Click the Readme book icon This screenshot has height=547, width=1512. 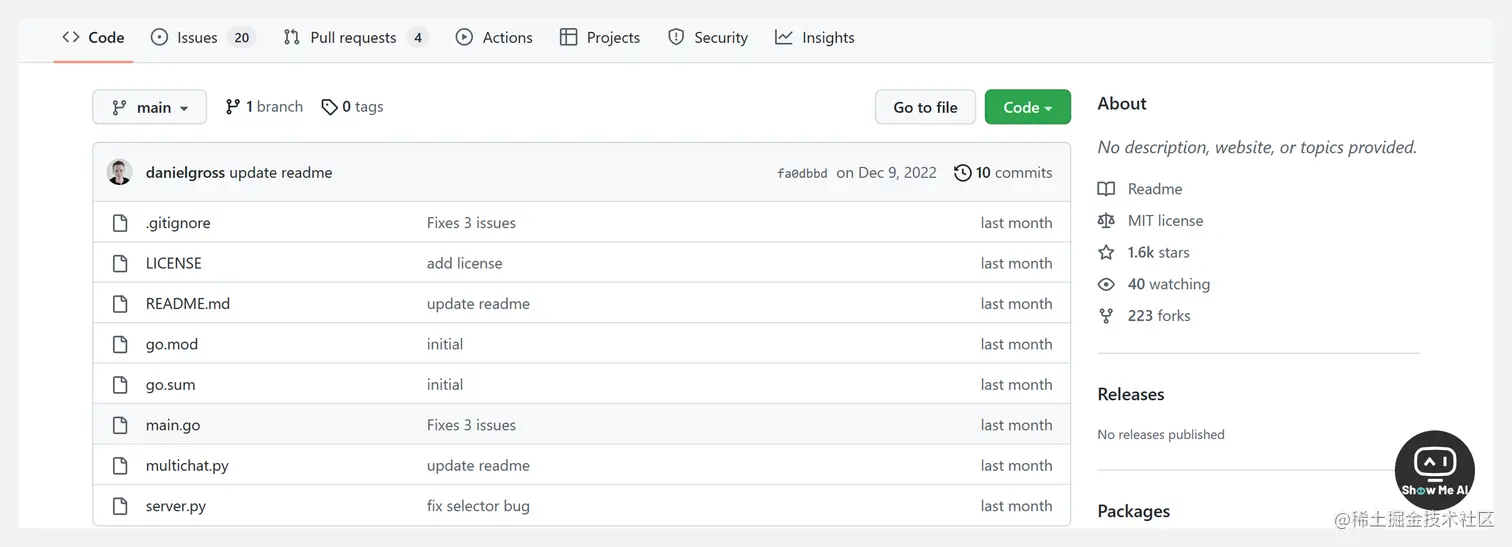coord(1106,189)
